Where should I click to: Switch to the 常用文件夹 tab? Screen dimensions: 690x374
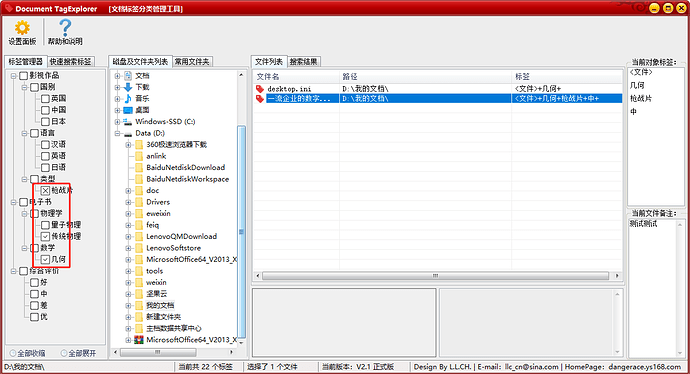pos(192,62)
